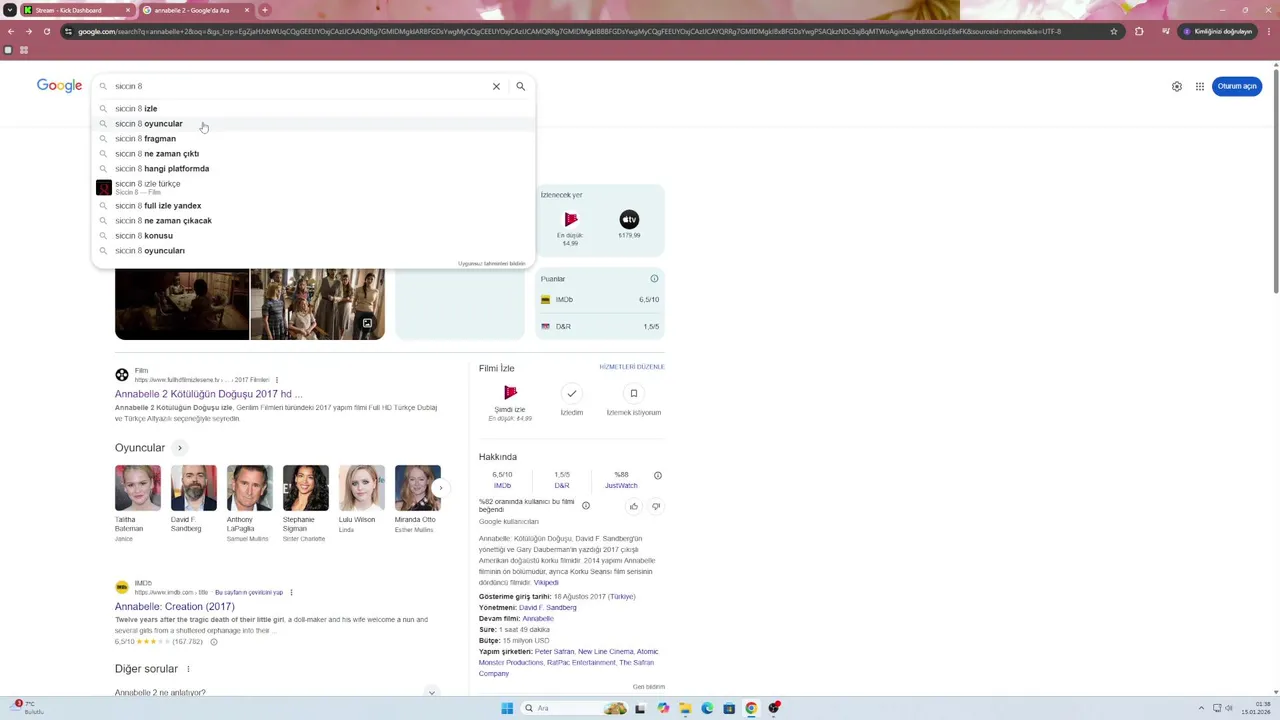Bookmark this page with the star icon
The width and height of the screenshot is (1280, 720).
(1114, 31)
